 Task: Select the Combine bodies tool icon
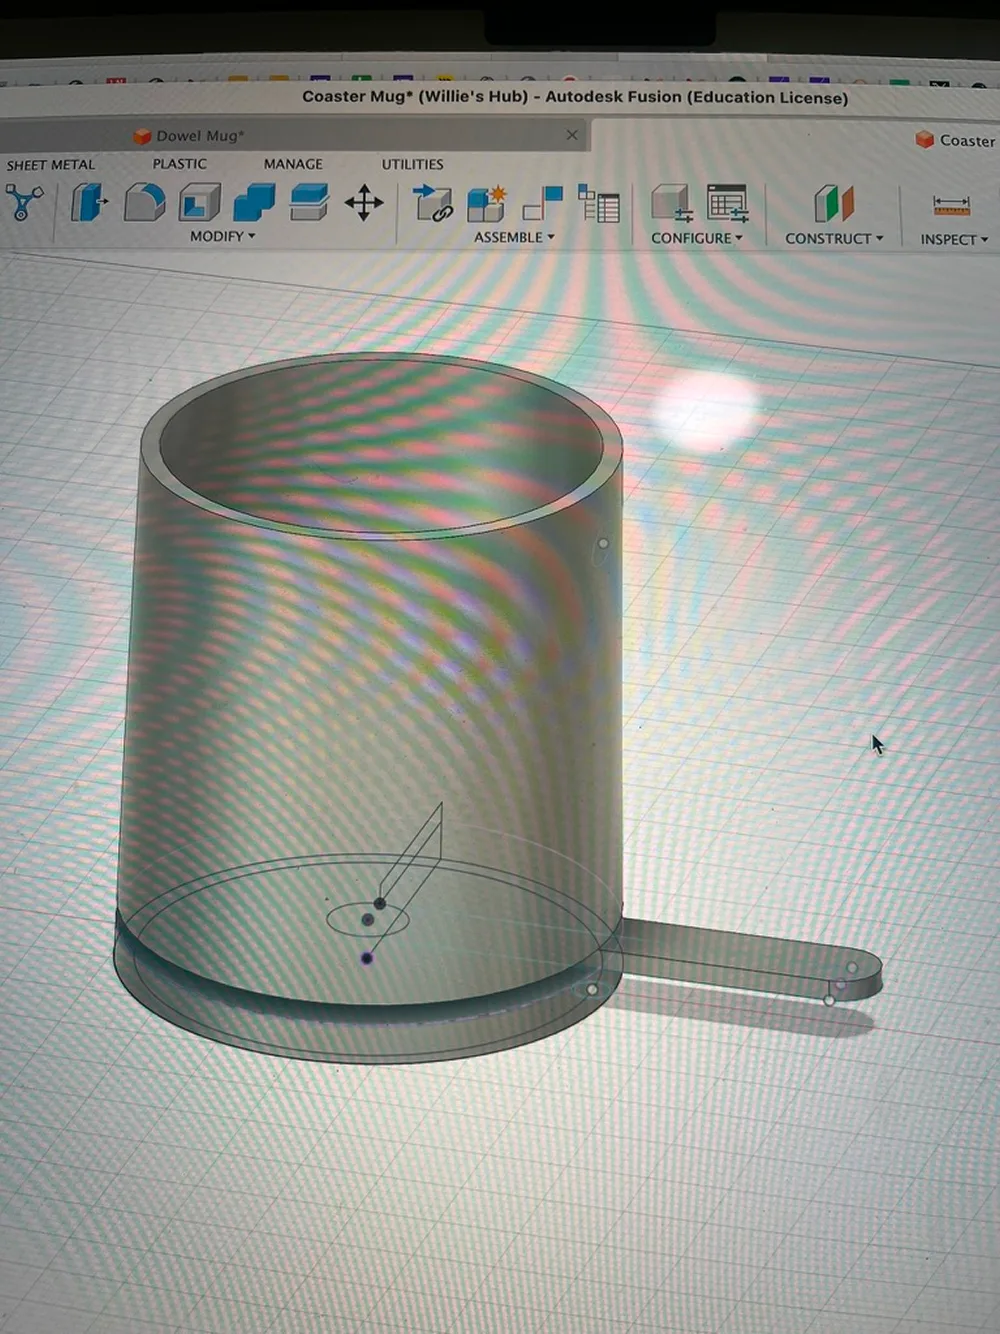[254, 203]
